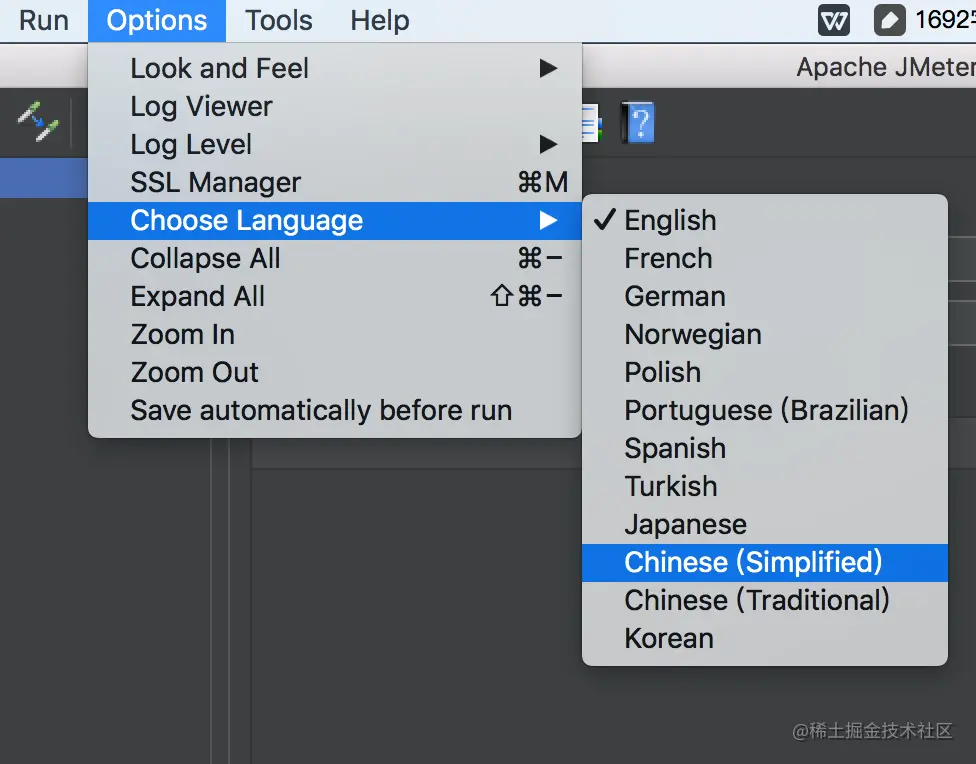This screenshot has height=764, width=976.
Task: Click the note app icon in menu bar
Action: click(889, 21)
